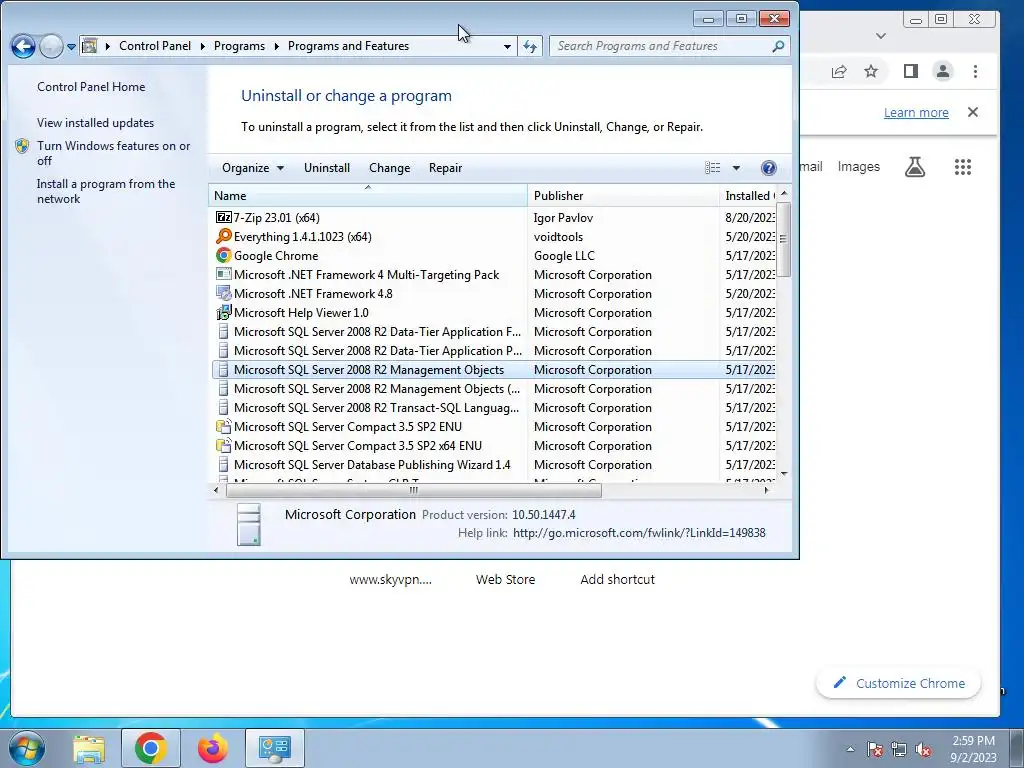1024x768 pixels.
Task: Click the voidtools publisher cell
Action: [558, 236]
